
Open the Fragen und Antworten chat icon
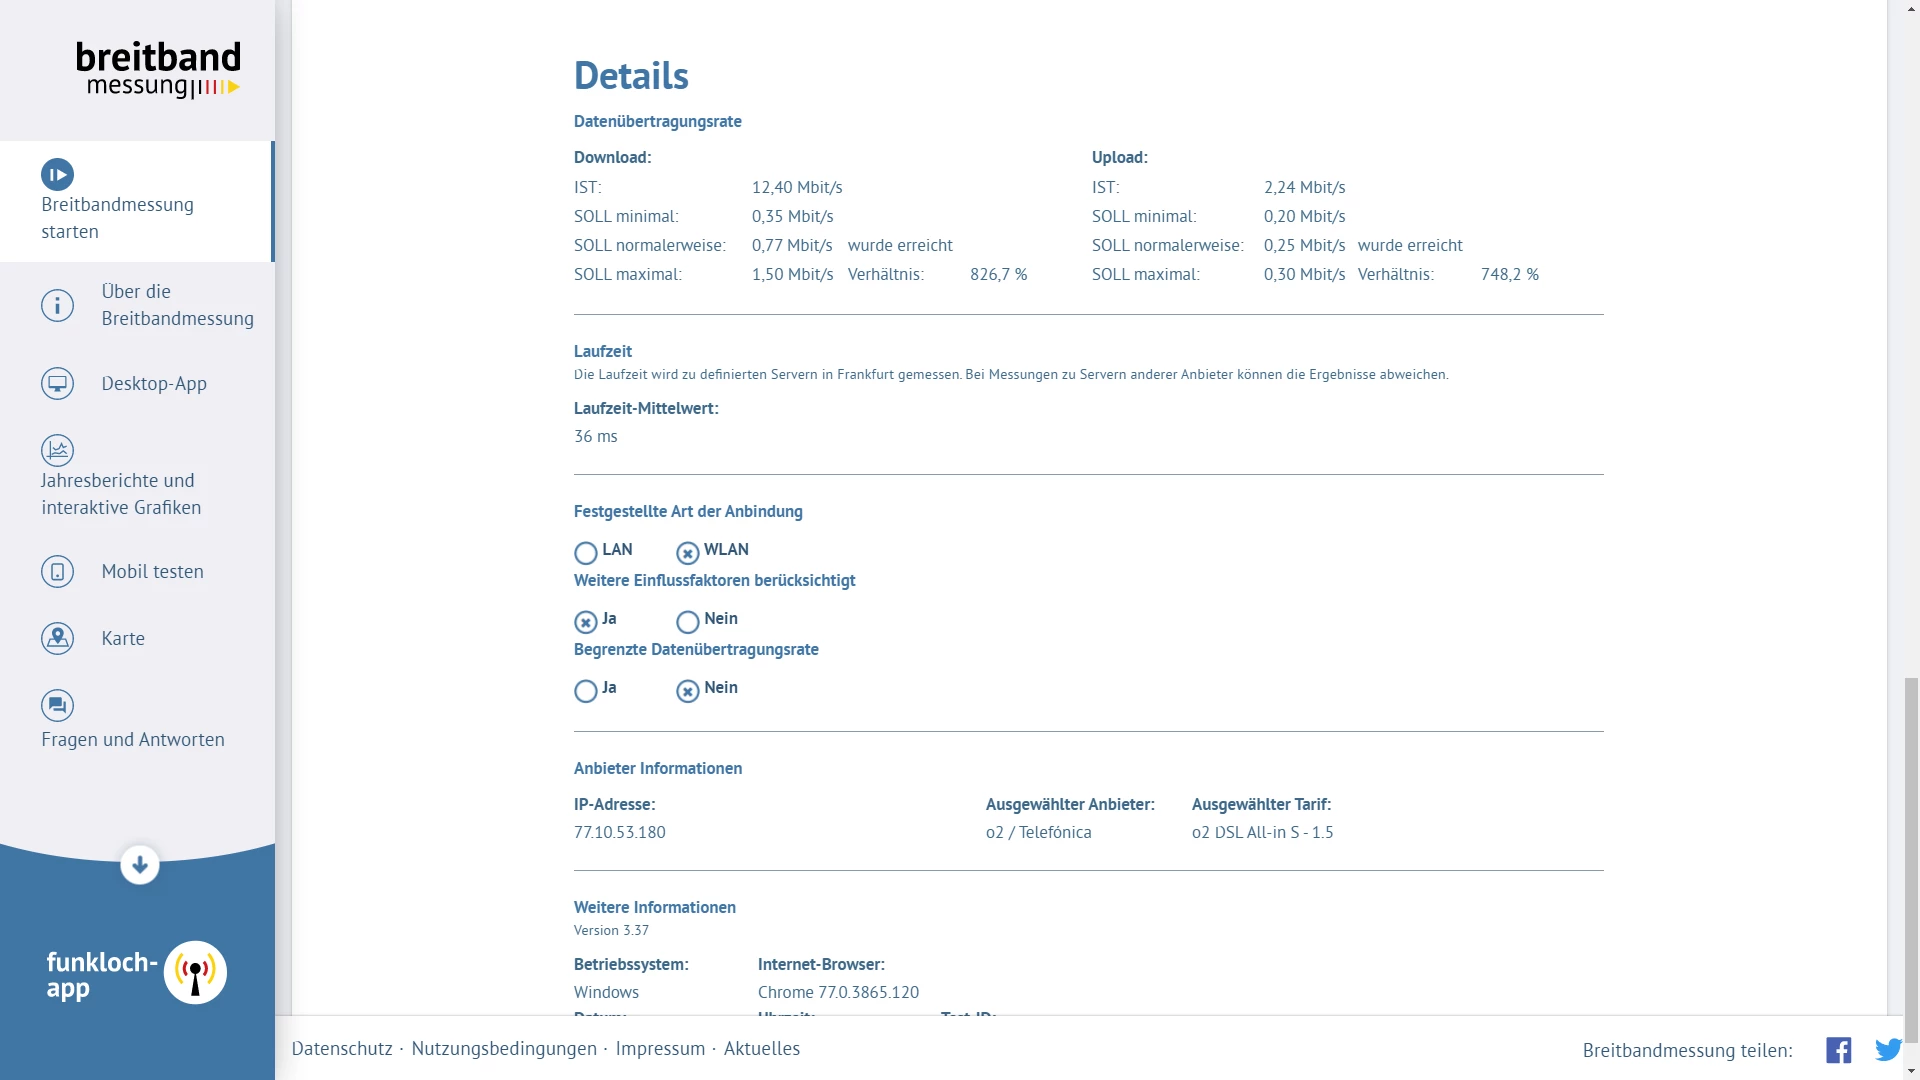(x=57, y=706)
